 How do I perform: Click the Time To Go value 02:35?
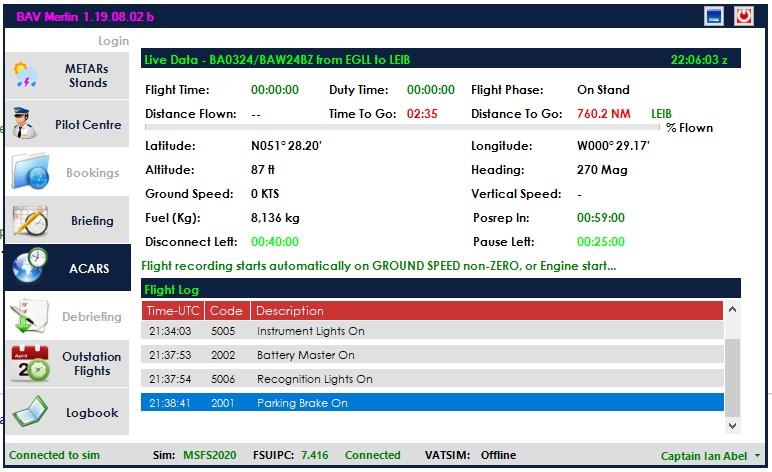coord(422,114)
